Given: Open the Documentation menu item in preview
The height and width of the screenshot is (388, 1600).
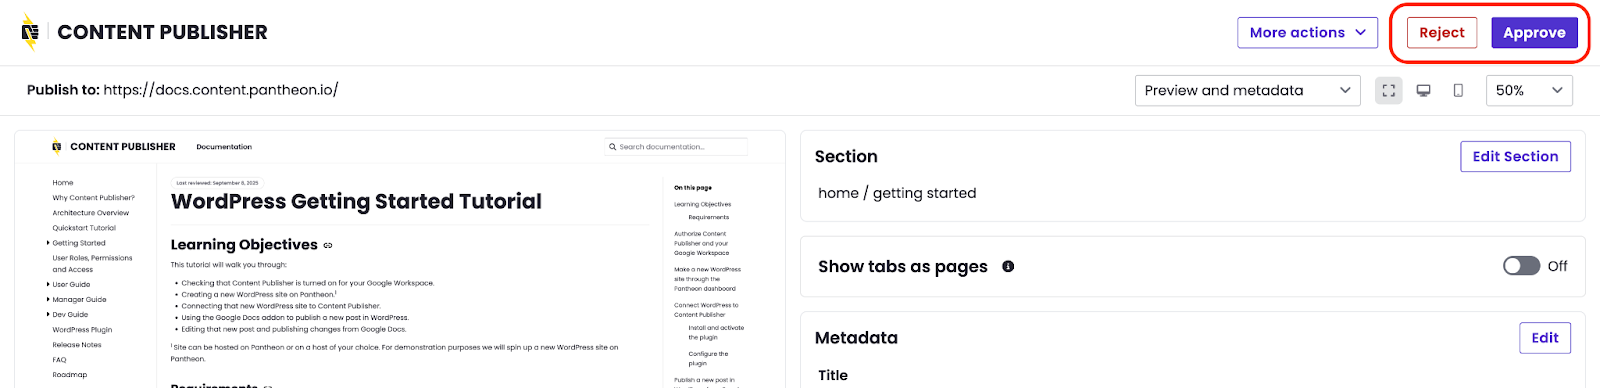Looking at the screenshot, I should [x=224, y=147].
